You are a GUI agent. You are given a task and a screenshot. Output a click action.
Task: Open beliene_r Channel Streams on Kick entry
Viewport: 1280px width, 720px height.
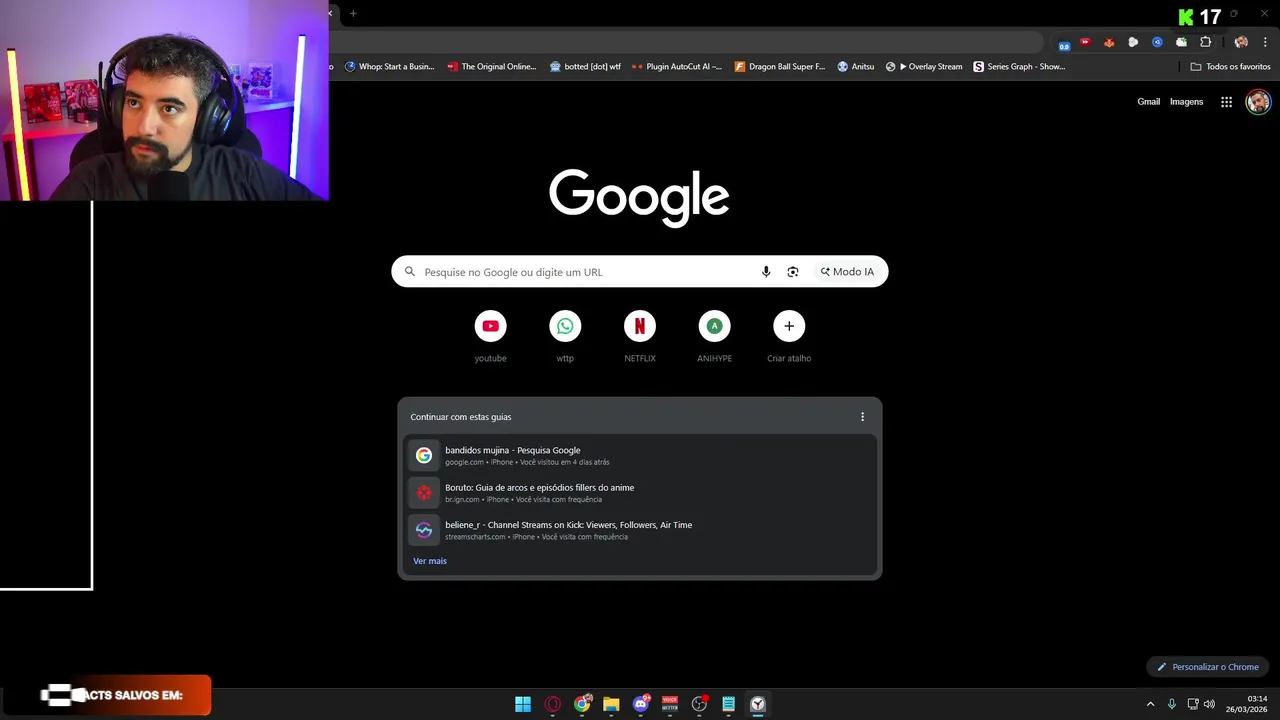pyautogui.click(x=640, y=530)
